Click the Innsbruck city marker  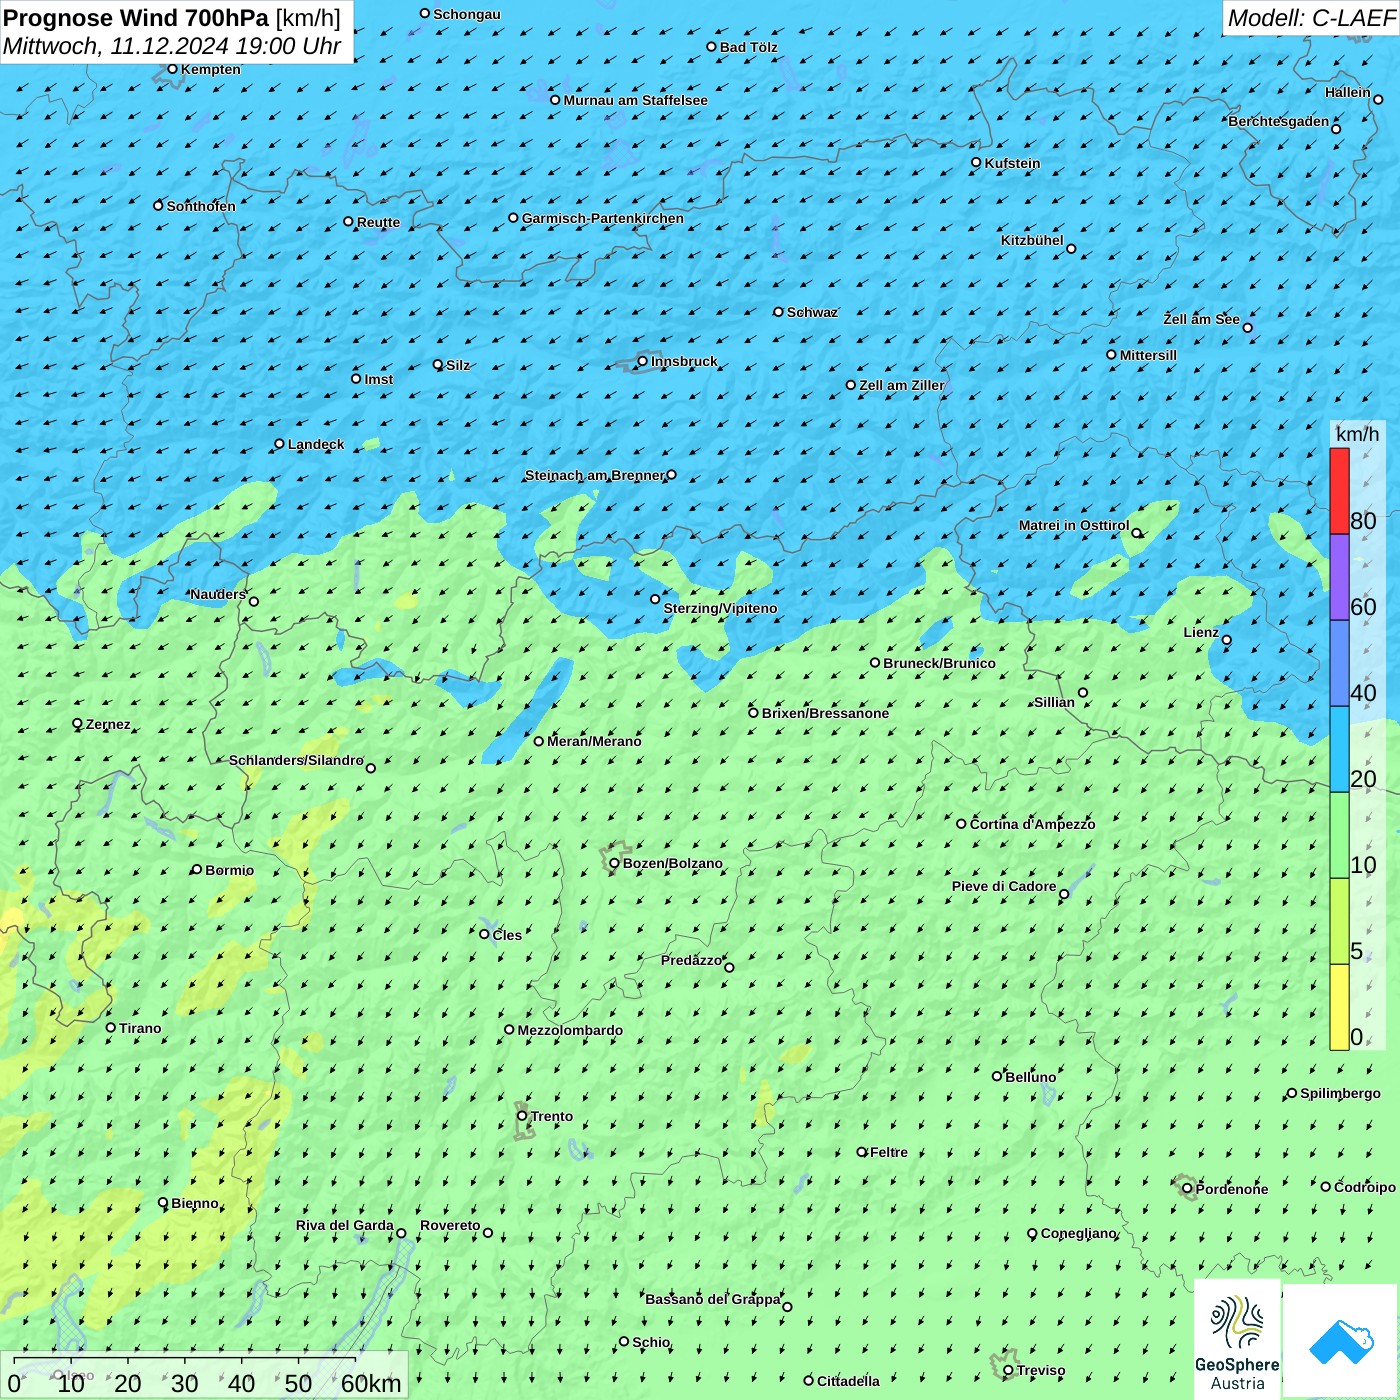643,361
